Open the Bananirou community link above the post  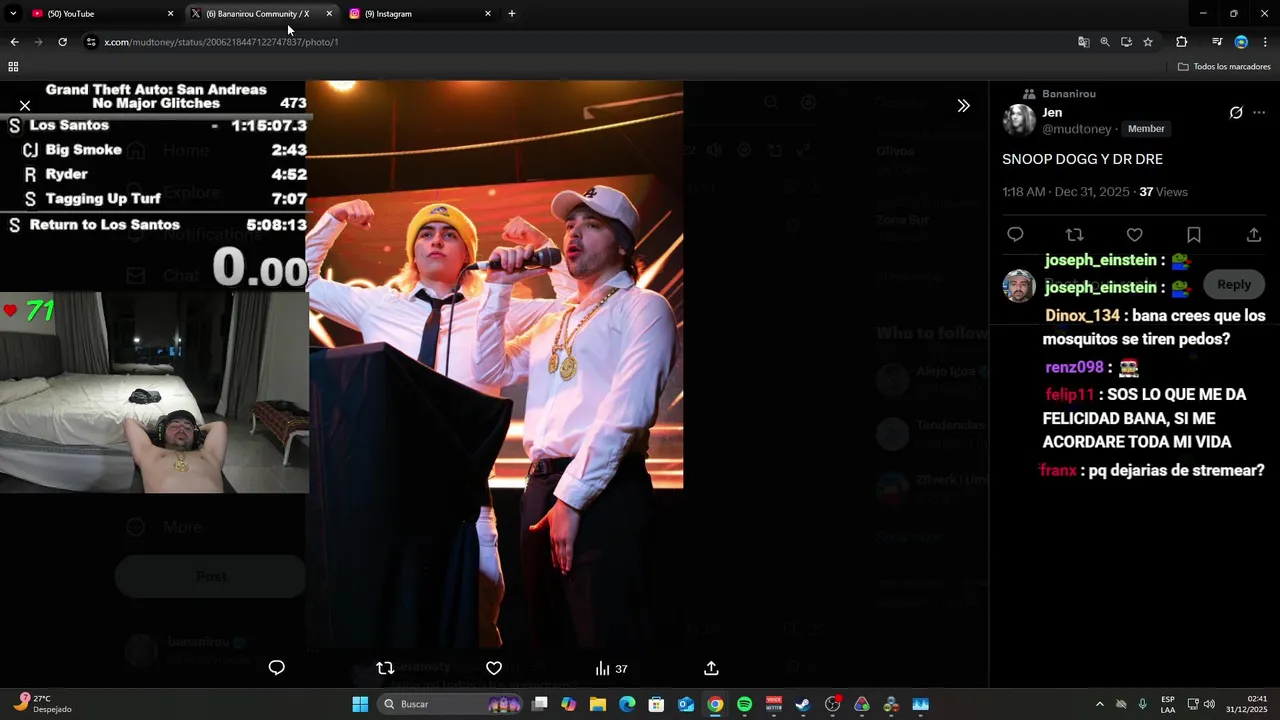pyautogui.click(x=1069, y=93)
